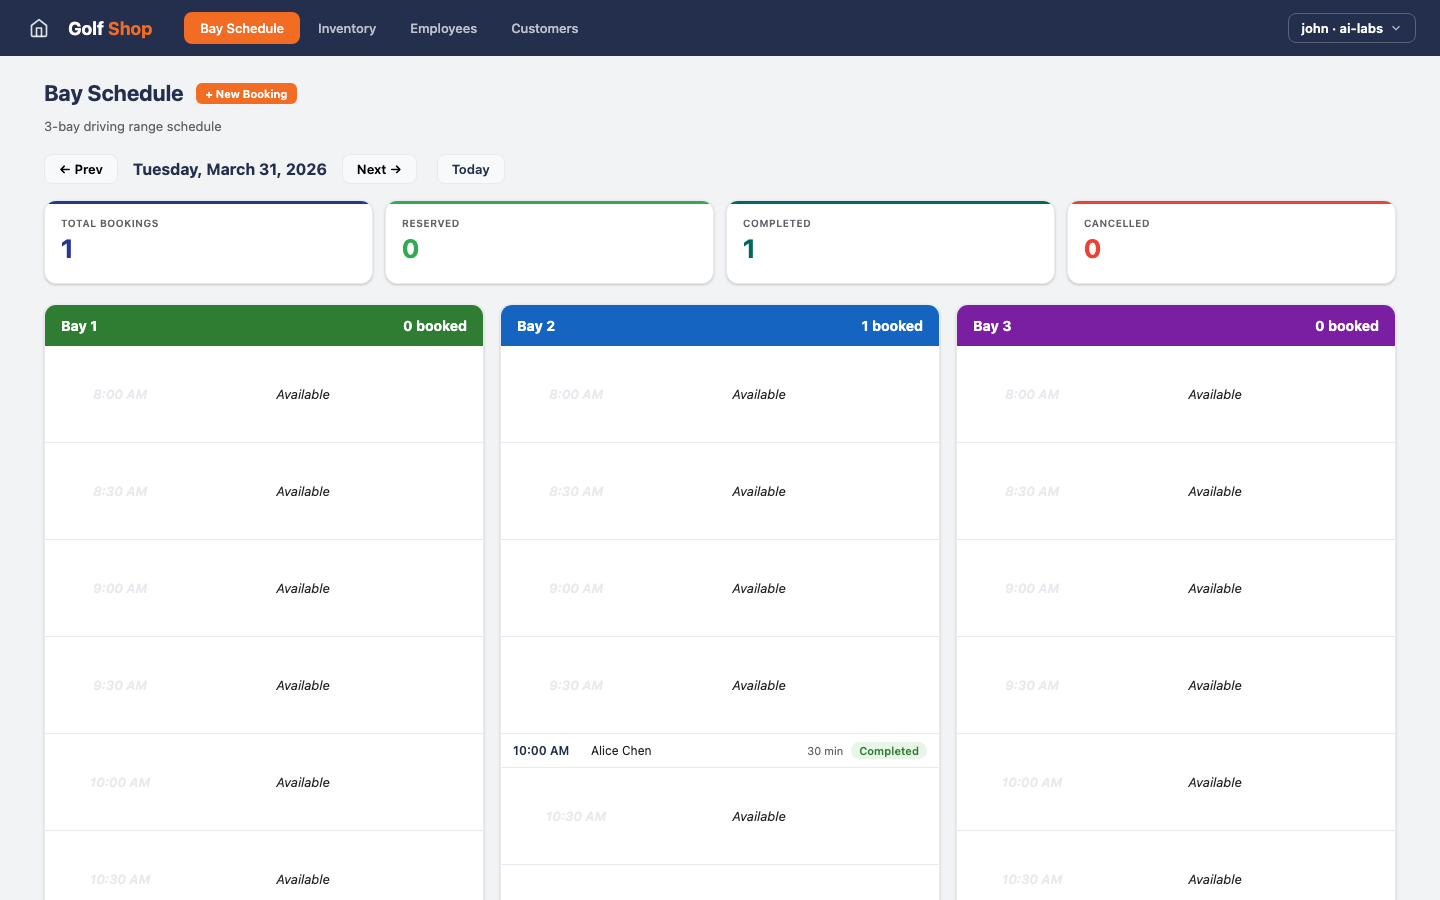Select Bay 1 8:00 AM available slot
This screenshot has height=900, width=1440.
coord(264,395)
